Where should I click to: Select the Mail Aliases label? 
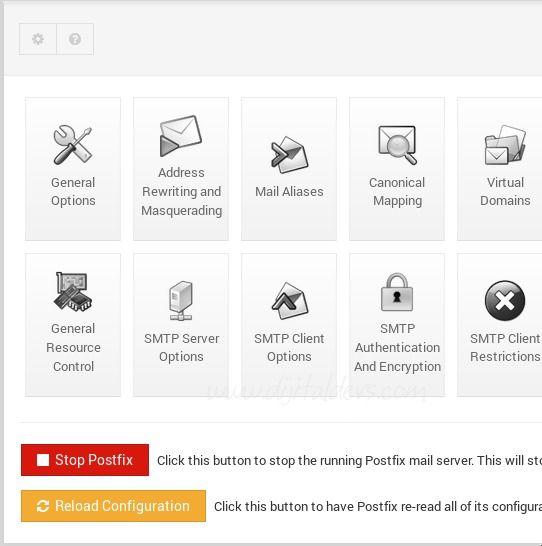(x=289, y=192)
